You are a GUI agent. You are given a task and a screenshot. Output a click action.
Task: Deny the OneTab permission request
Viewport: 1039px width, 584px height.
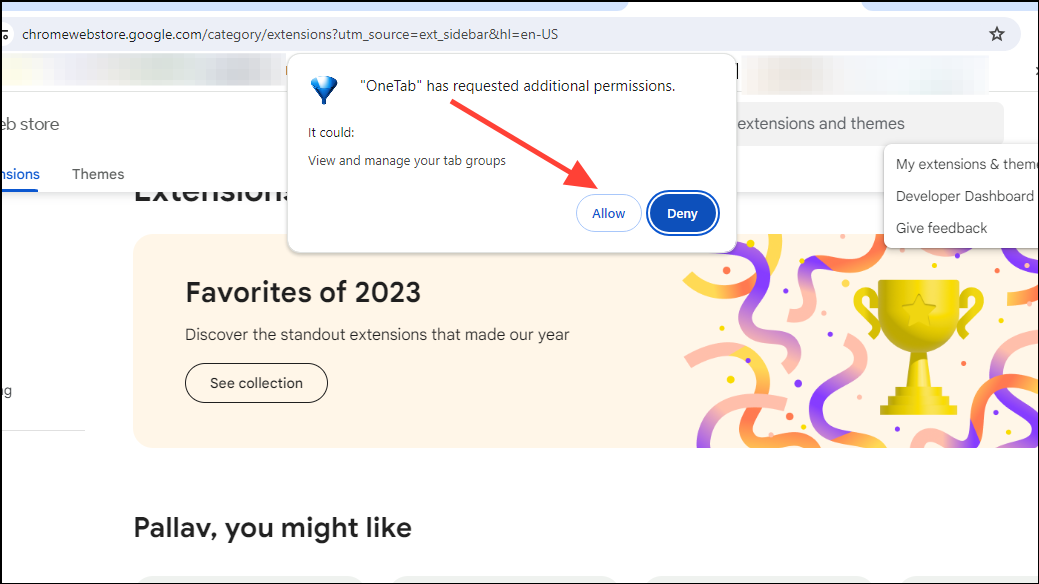683,213
